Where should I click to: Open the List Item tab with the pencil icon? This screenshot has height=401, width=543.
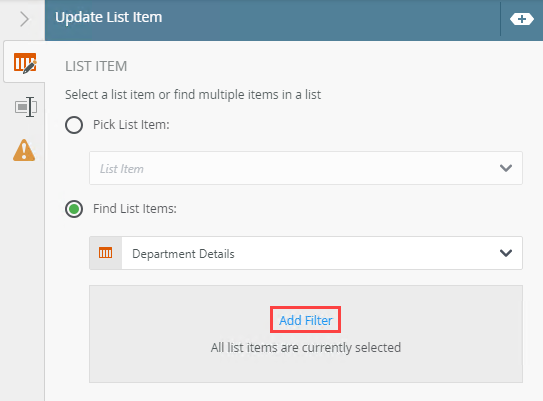25,63
